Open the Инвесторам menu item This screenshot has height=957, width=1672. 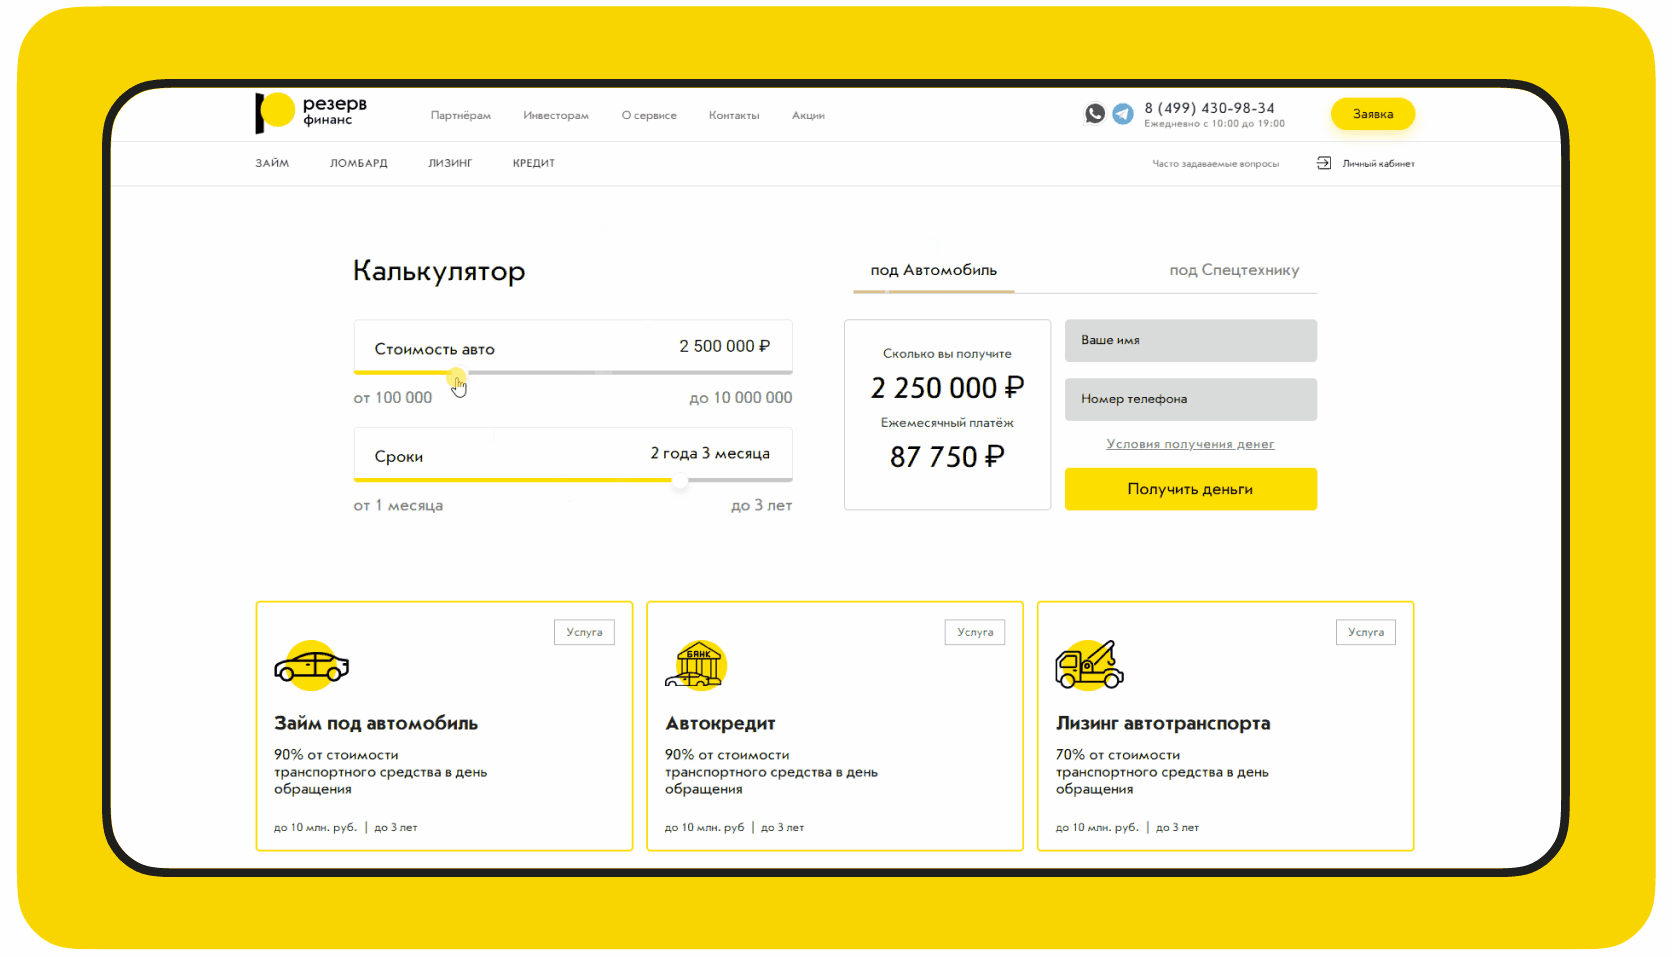[555, 116]
